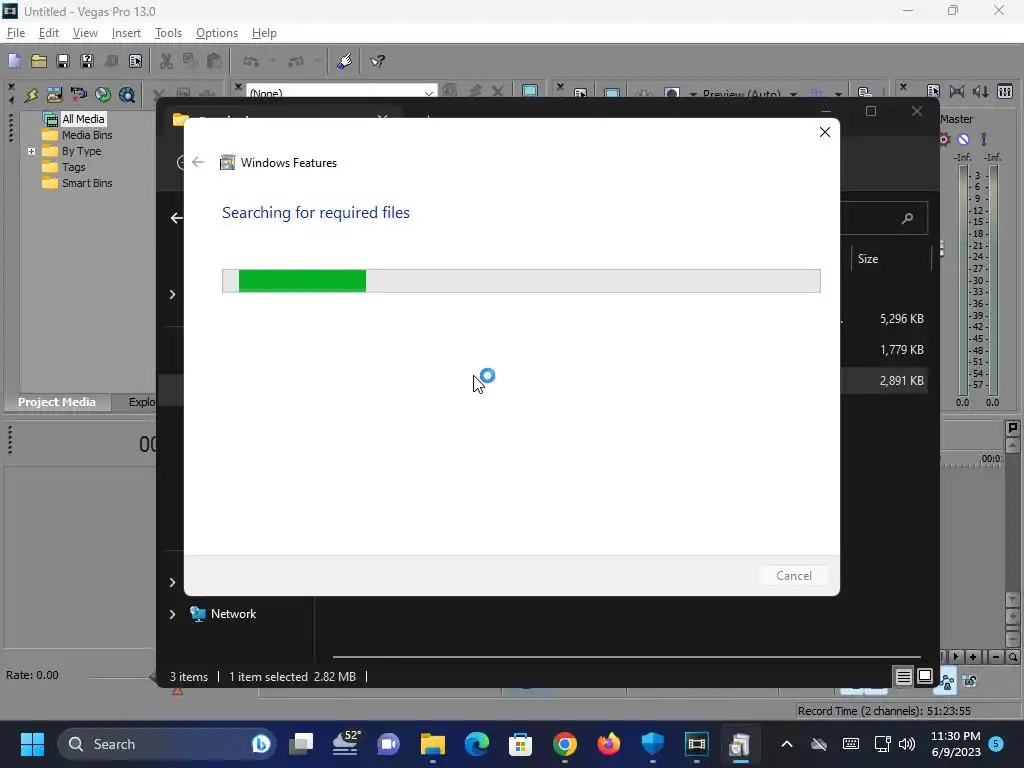Open the Tools menu
The height and width of the screenshot is (768, 1024).
tap(168, 33)
